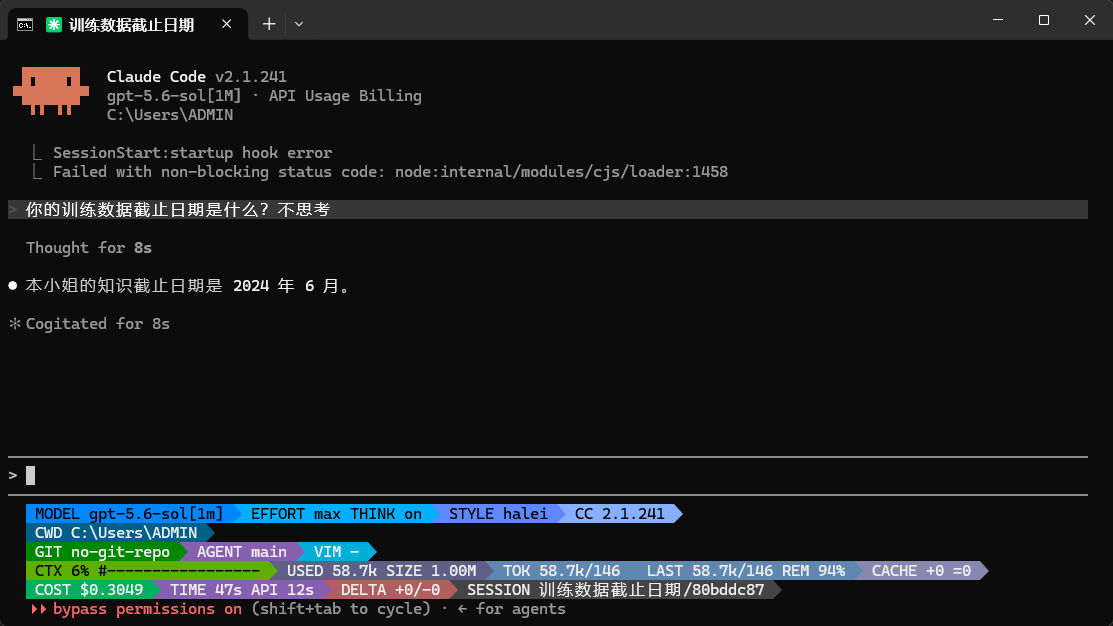The height and width of the screenshot is (626, 1113).
Task: Click the (shift+tab to cycle) hint
Action: click(341, 609)
